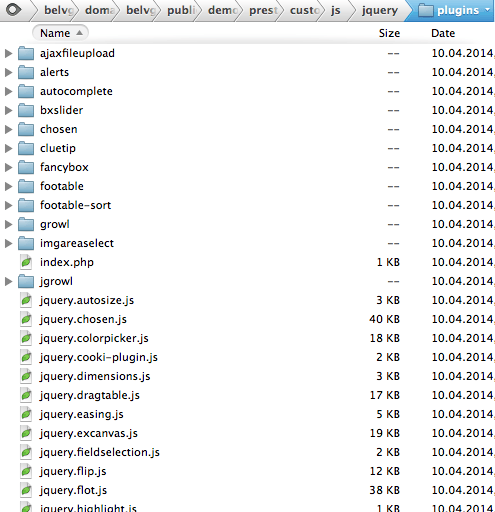Click the chosen folder icon
Viewport: 495px width, 512px height.
(26, 129)
